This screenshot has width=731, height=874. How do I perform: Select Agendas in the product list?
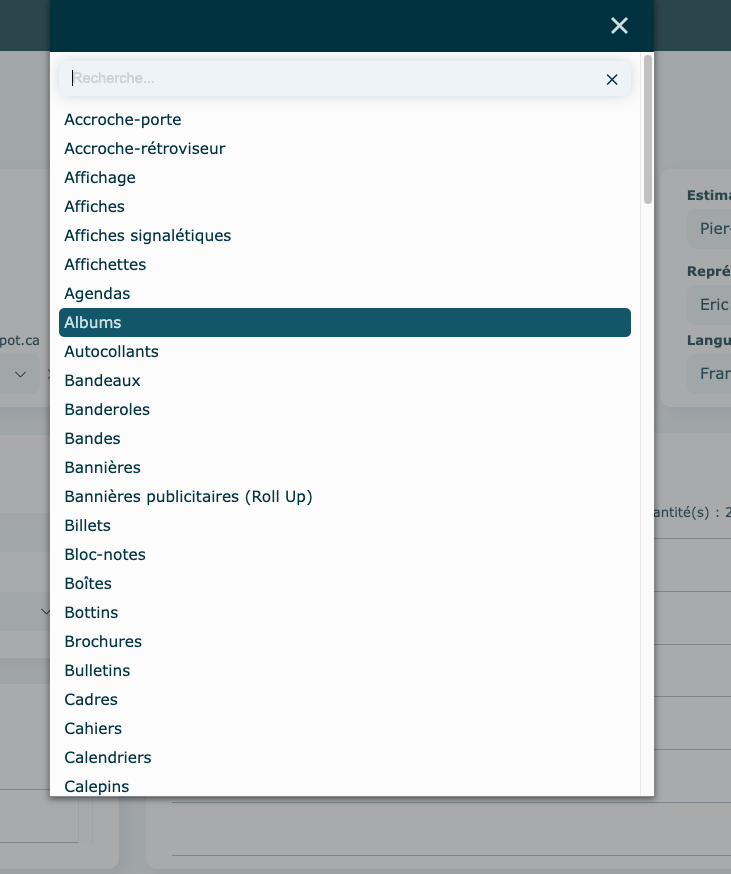(97, 294)
